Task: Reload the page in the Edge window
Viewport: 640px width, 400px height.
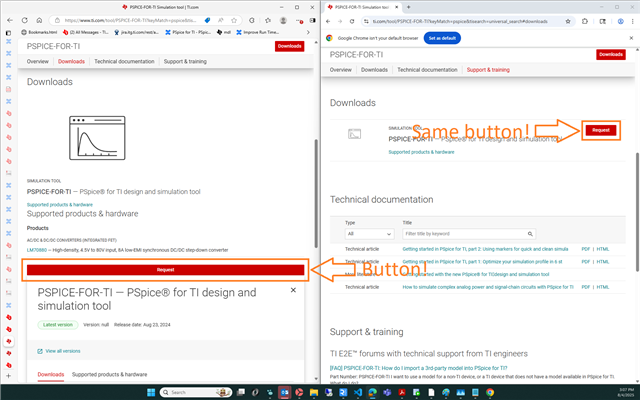Action: coord(24,20)
